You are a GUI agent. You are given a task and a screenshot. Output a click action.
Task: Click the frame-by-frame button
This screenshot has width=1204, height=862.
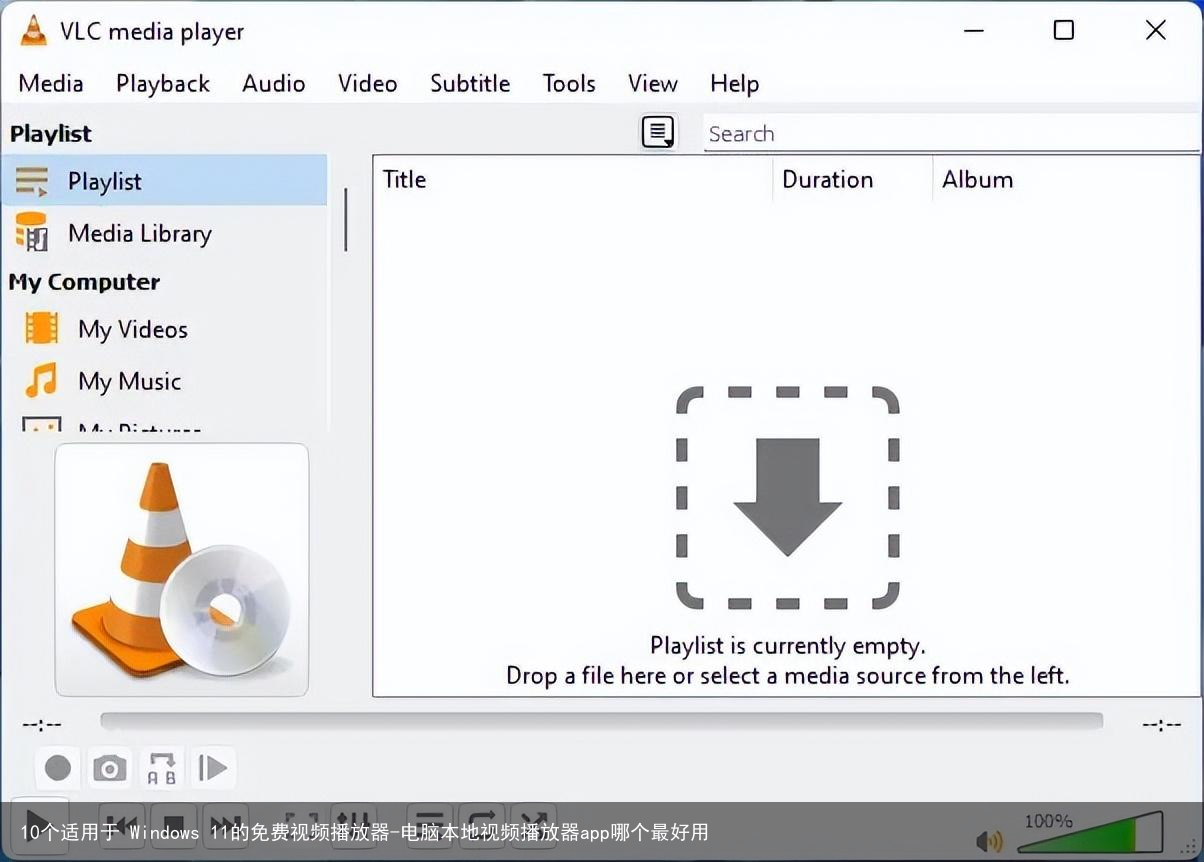213,768
